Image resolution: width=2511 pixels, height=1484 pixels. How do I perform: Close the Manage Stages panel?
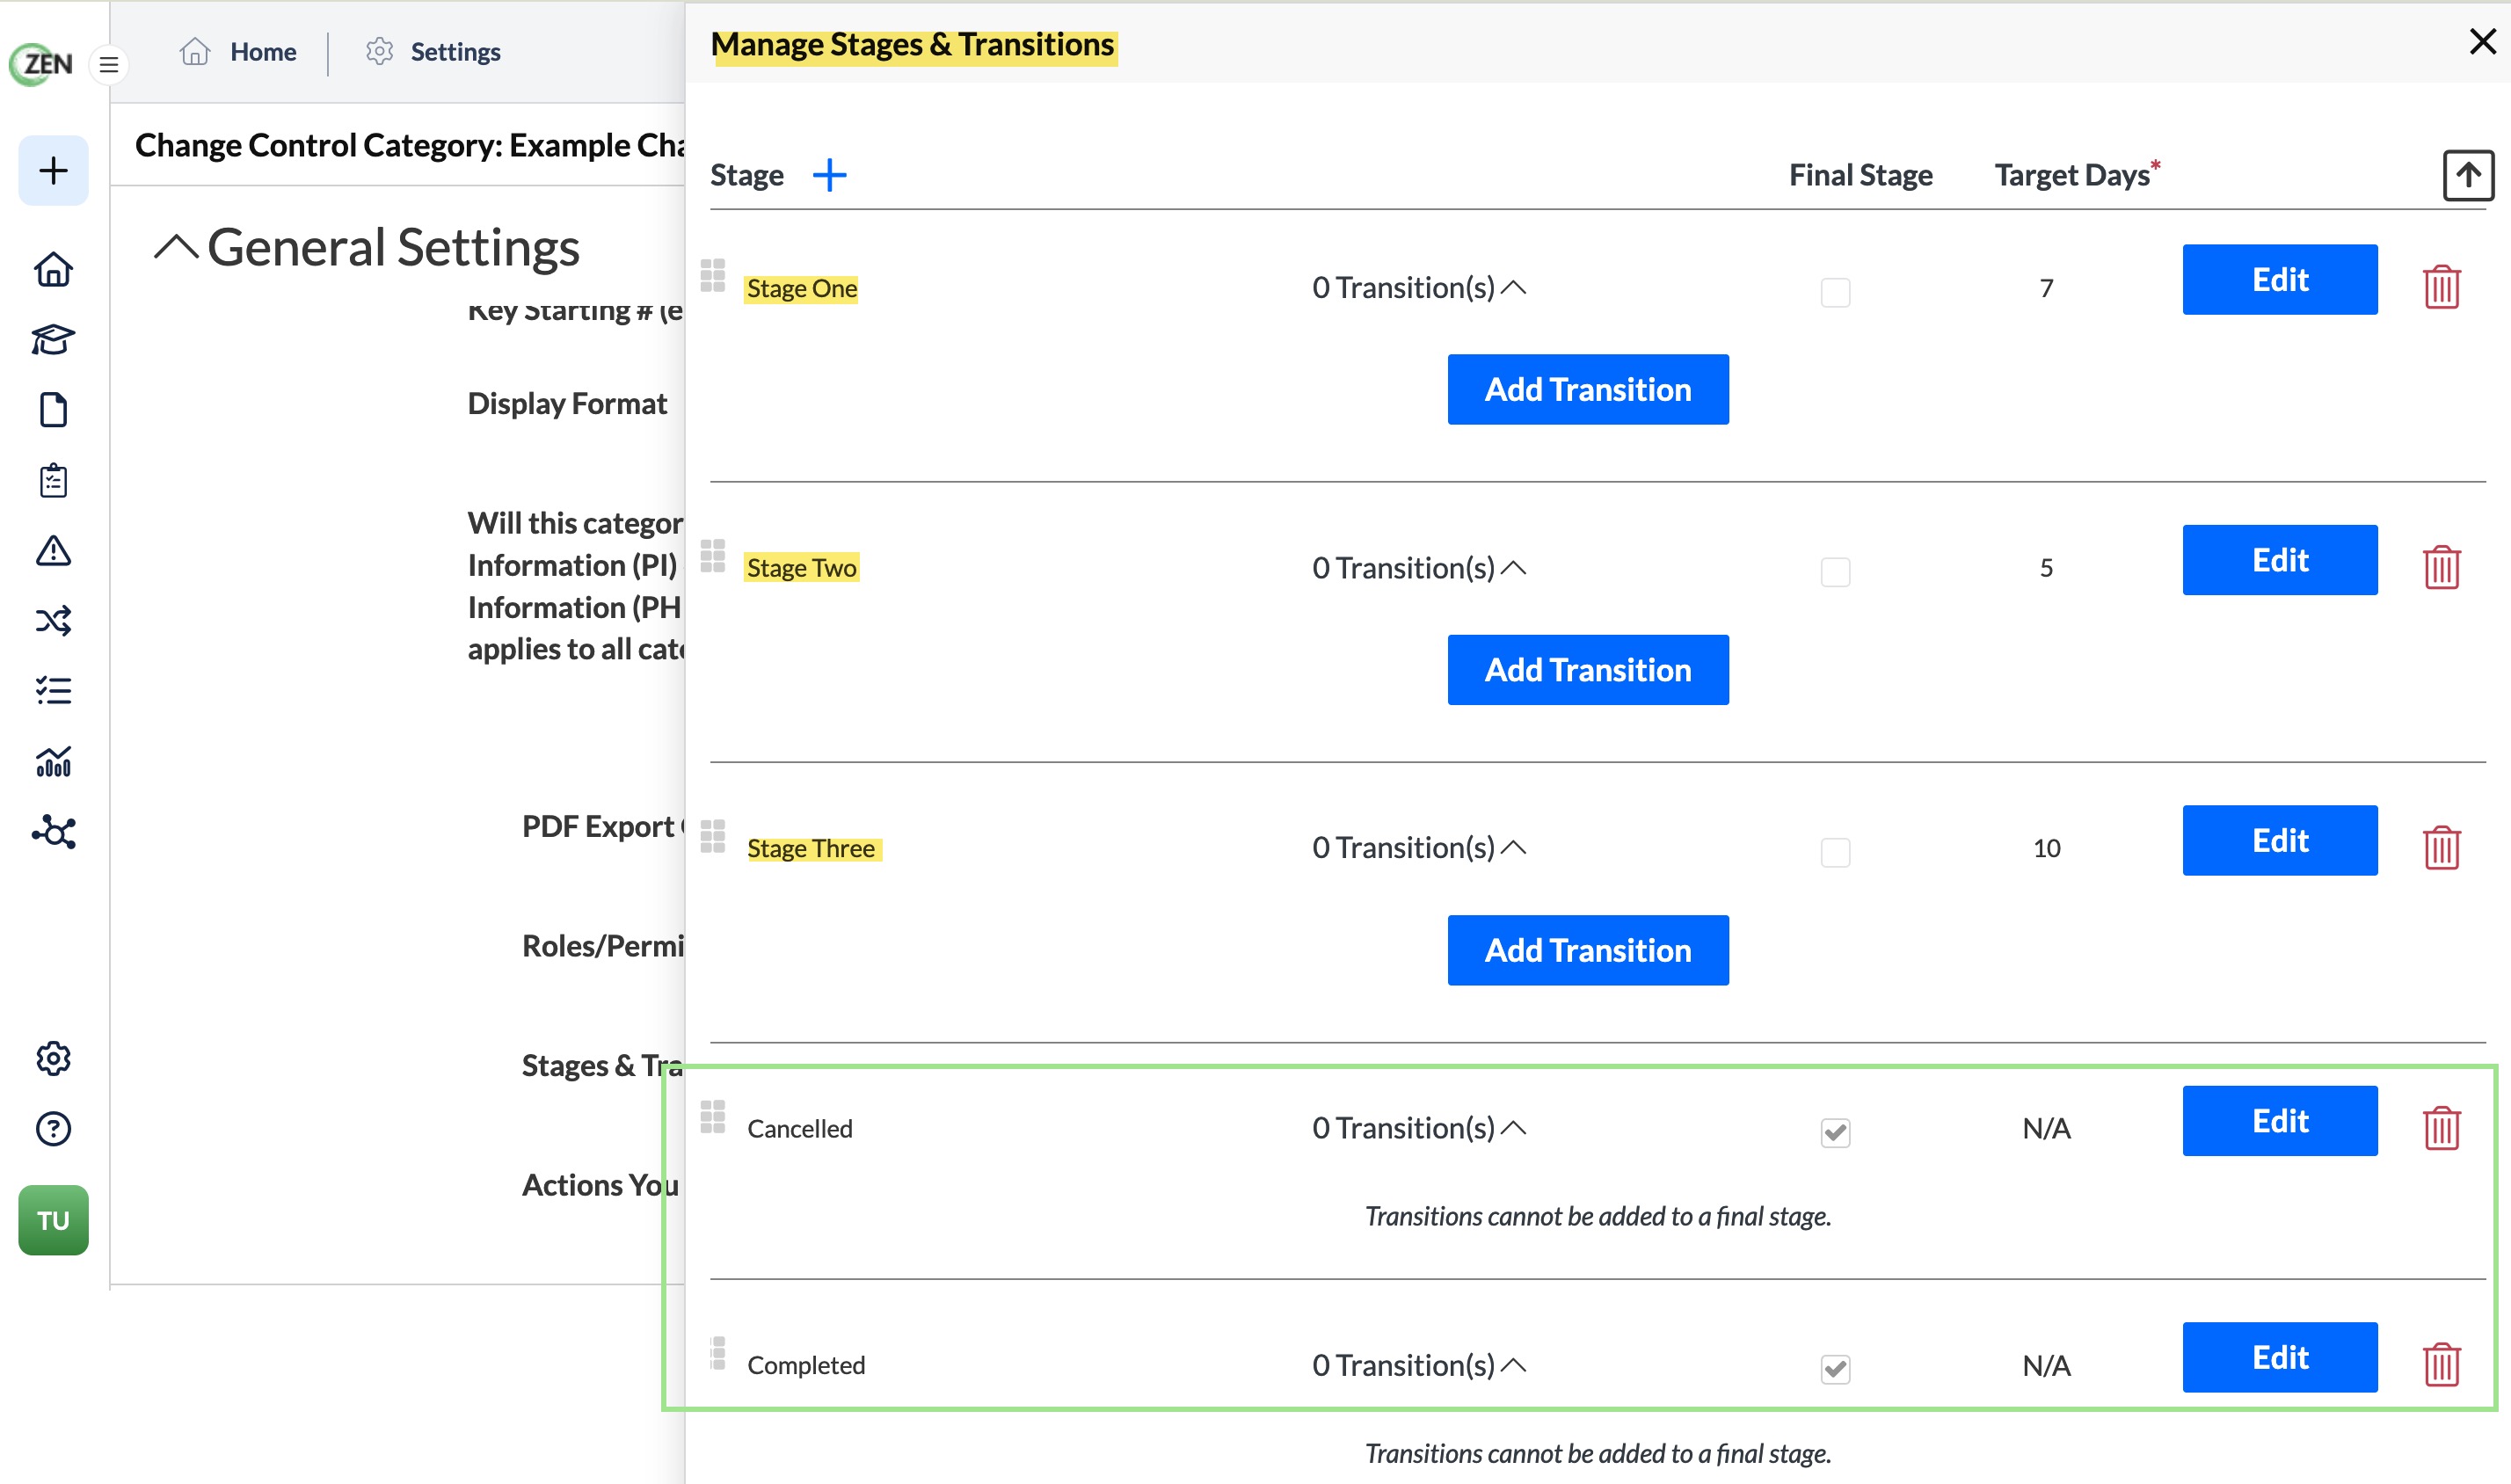2481,41
